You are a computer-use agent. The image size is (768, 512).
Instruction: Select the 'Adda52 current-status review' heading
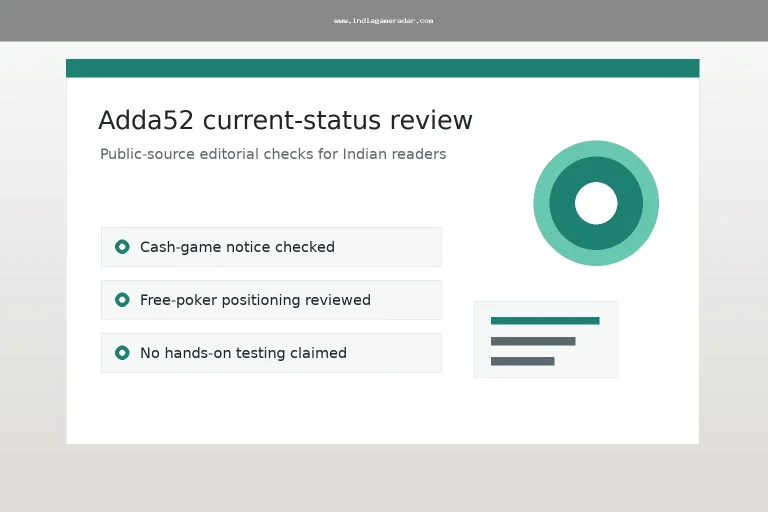286,120
